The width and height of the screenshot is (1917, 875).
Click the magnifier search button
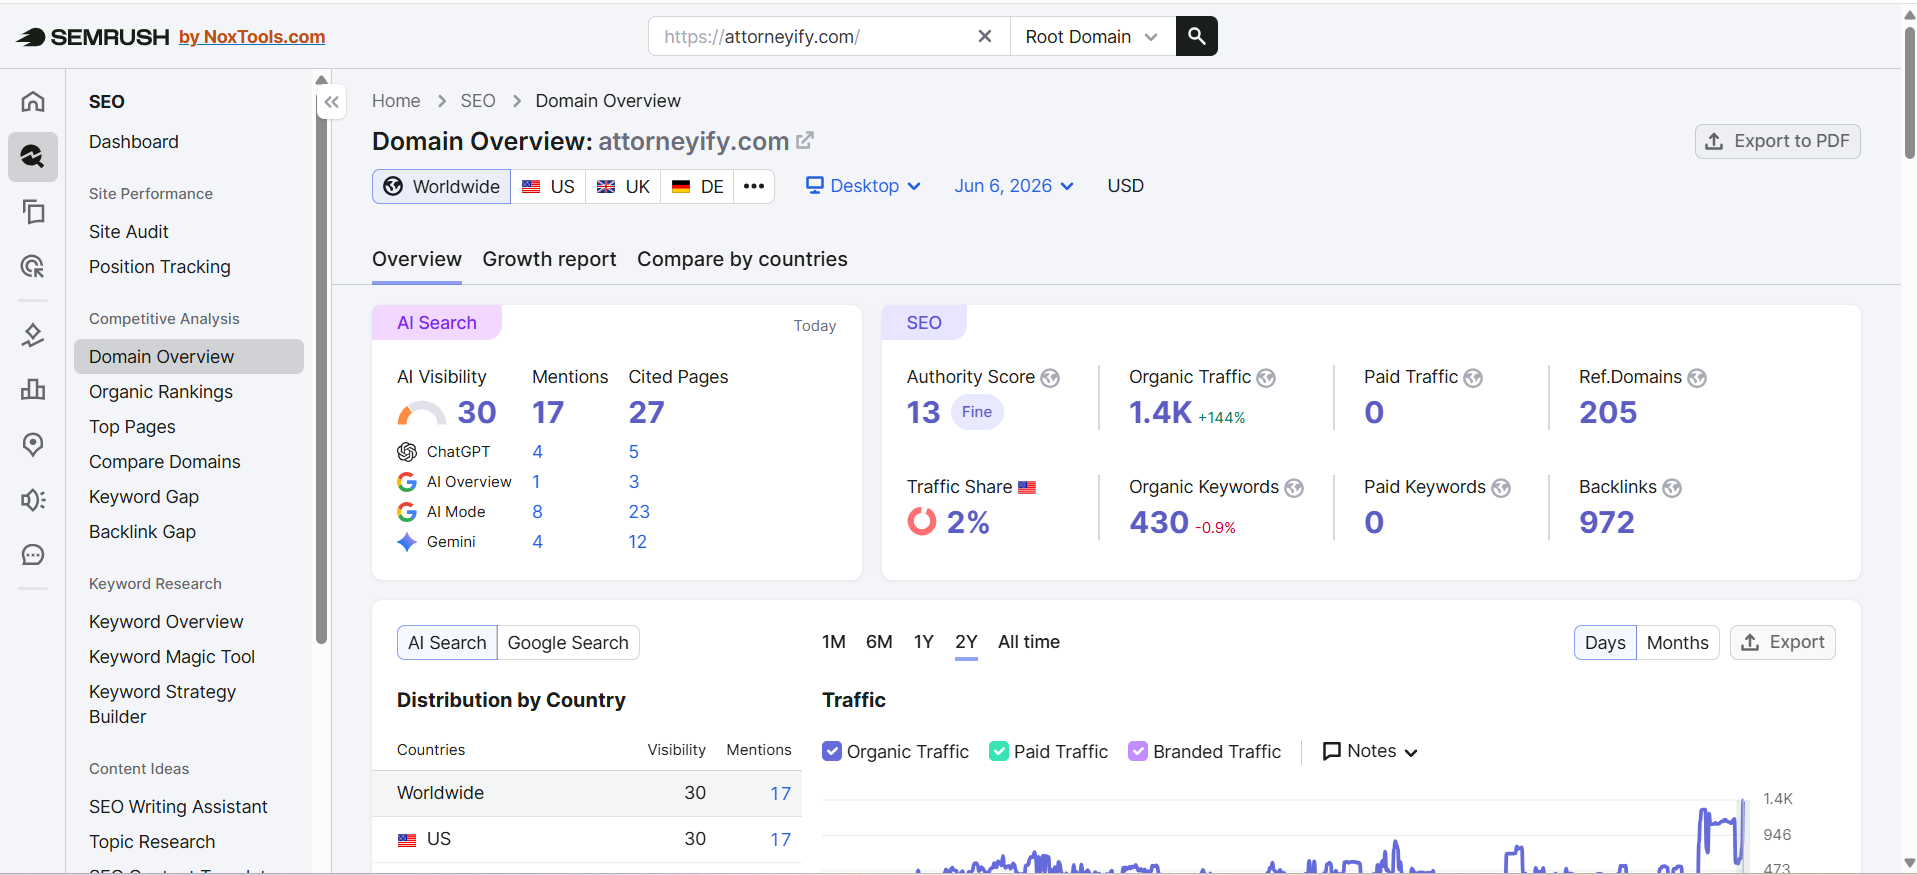(x=1196, y=36)
